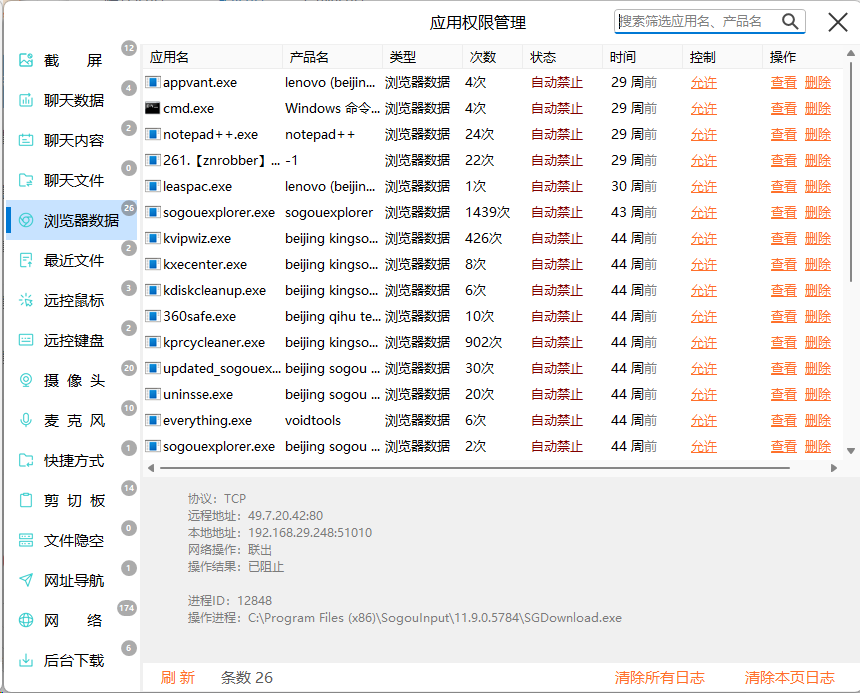Click 删除 for notepad++.exe
860x693 pixels.
point(818,134)
